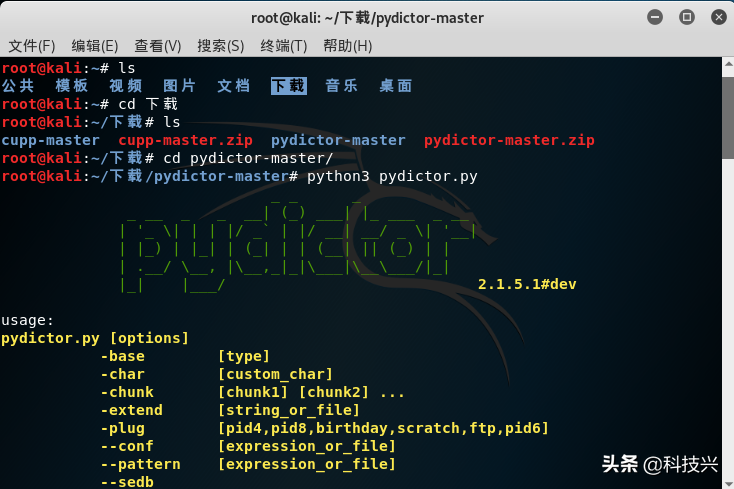Maximize the terminal window
Image resolution: width=734 pixels, height=489 pixels.
click(687, 17)
